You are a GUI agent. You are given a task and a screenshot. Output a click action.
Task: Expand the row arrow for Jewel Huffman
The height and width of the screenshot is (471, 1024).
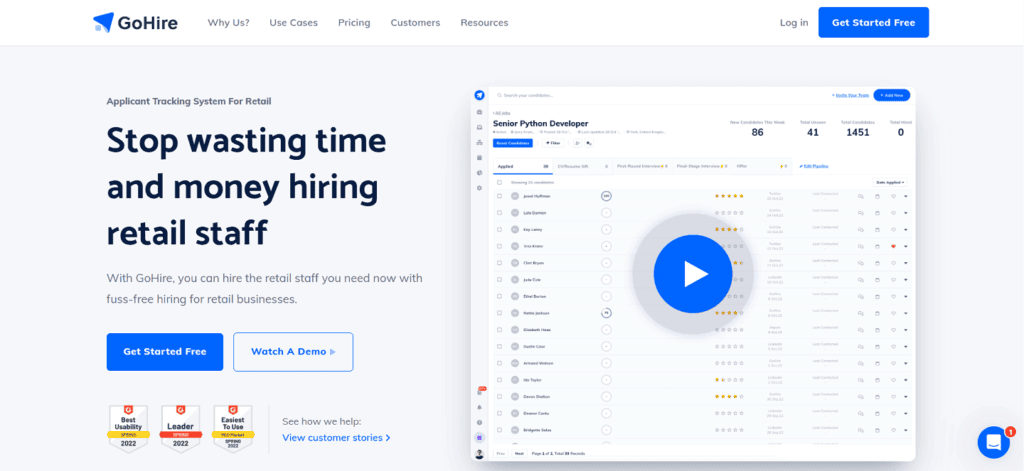906,196
